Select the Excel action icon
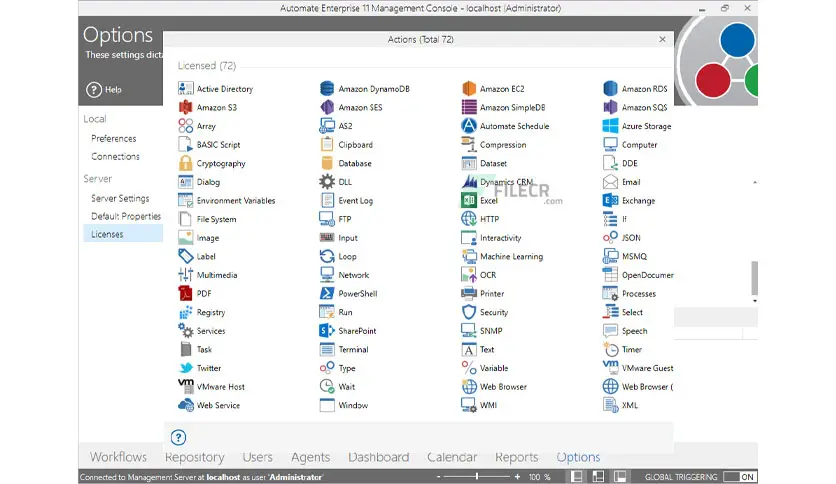The width and height of the screenshot is (836, 484). tap(469, 200)
